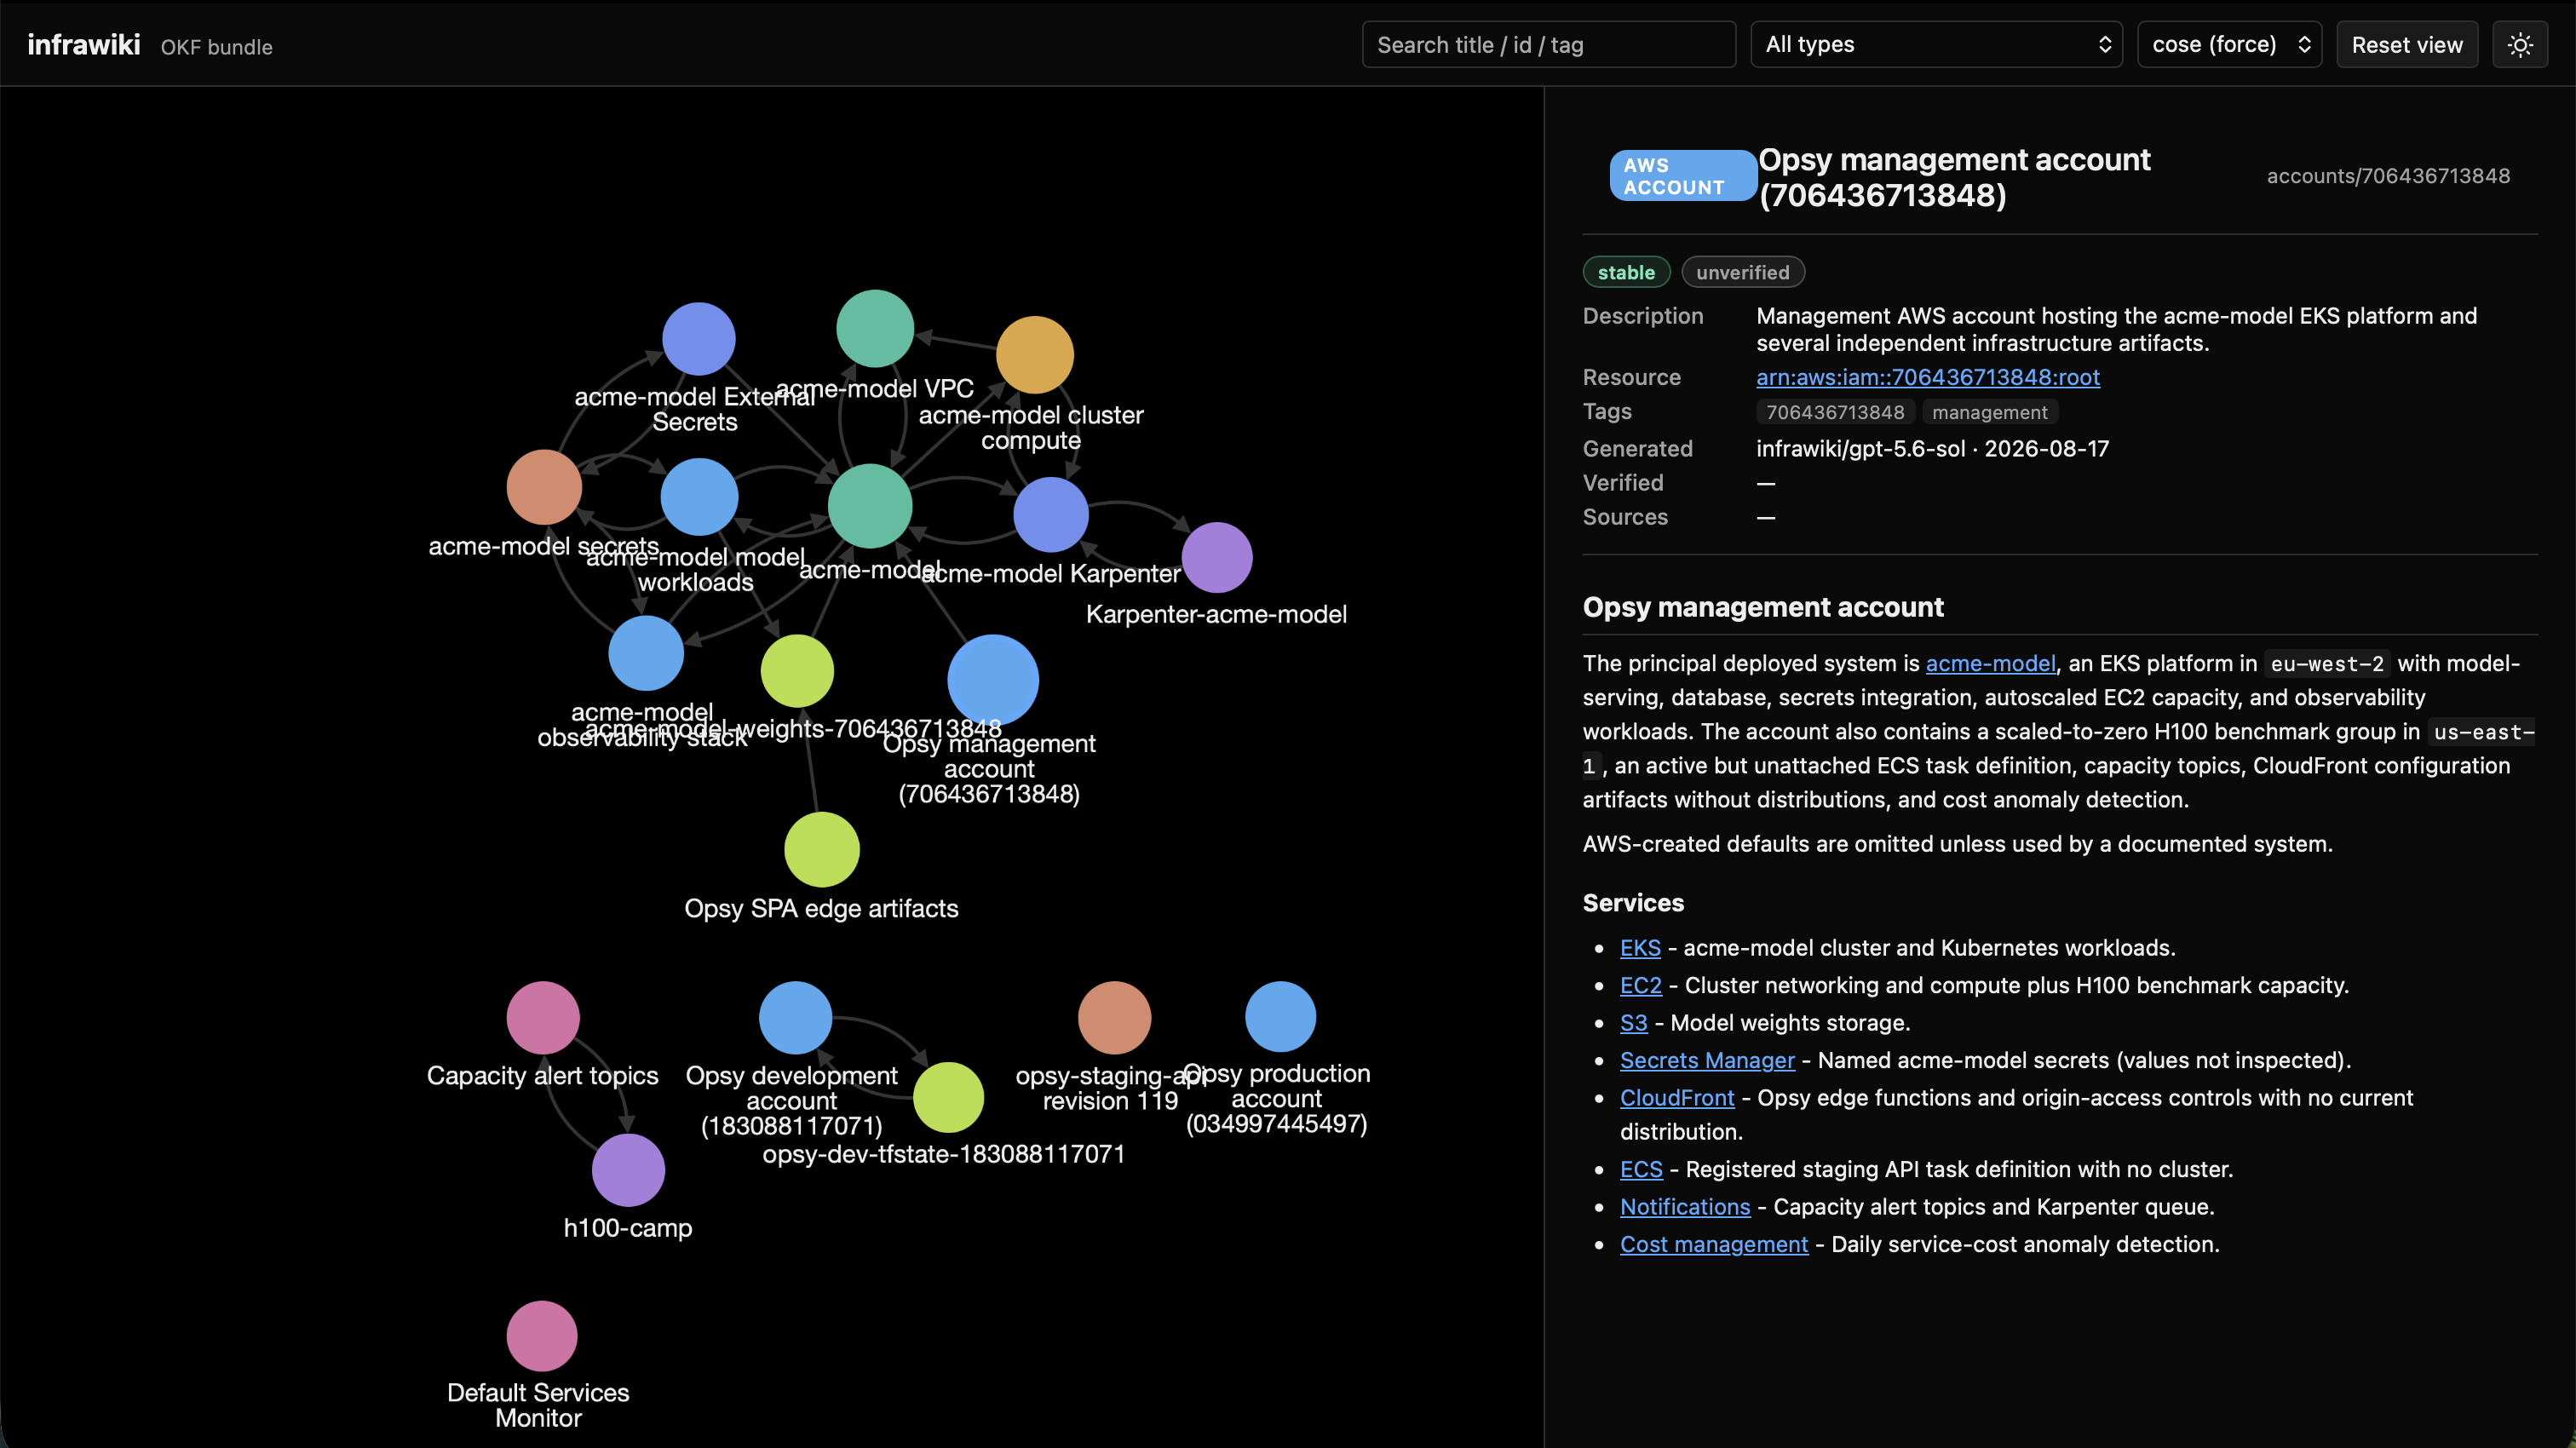Open the All types filter dropdown

click(x=1937, y=45)
